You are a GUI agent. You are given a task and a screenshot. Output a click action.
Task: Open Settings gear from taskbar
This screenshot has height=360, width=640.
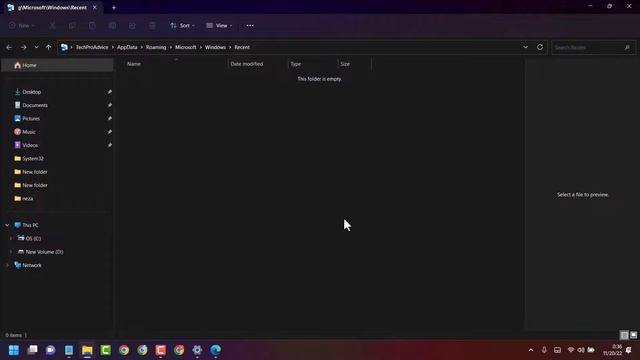click(x=197, y=350)
